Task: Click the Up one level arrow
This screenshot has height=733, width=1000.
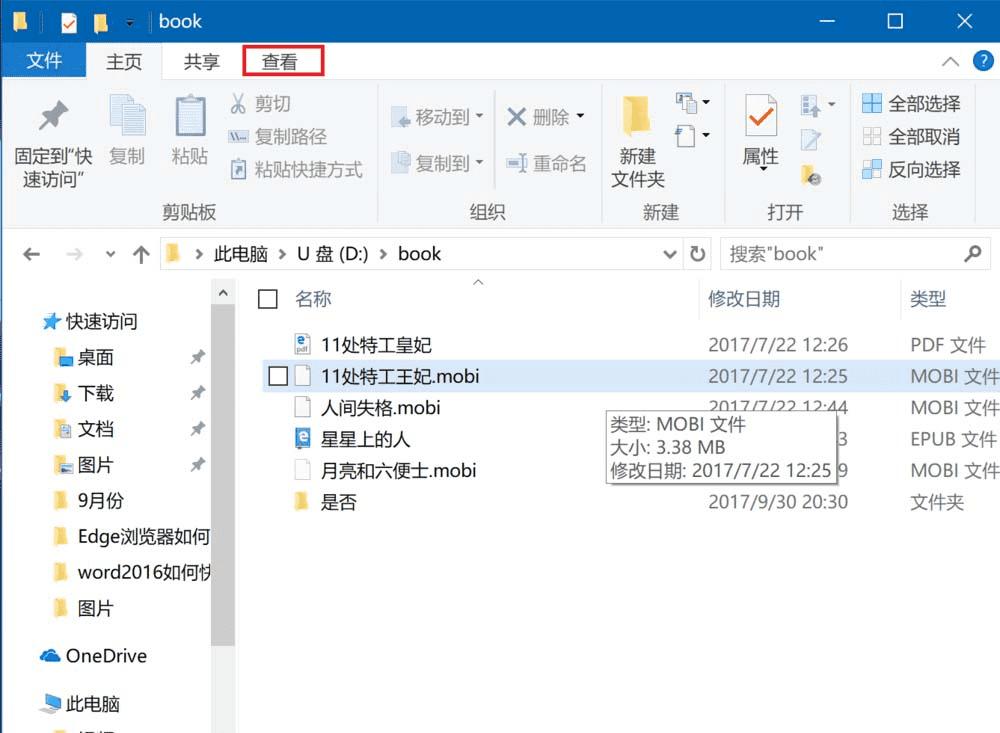Action: (x=141, y=255)
